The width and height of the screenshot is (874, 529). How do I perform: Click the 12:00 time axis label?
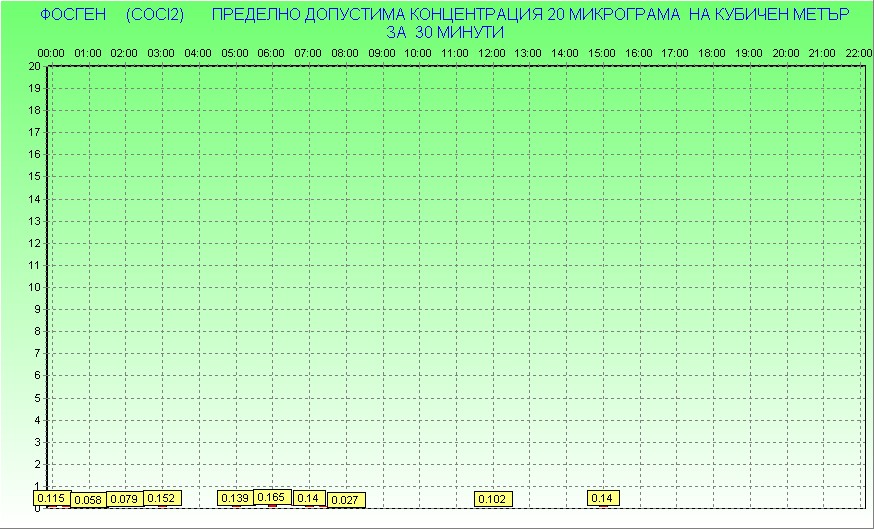point(492,54)
